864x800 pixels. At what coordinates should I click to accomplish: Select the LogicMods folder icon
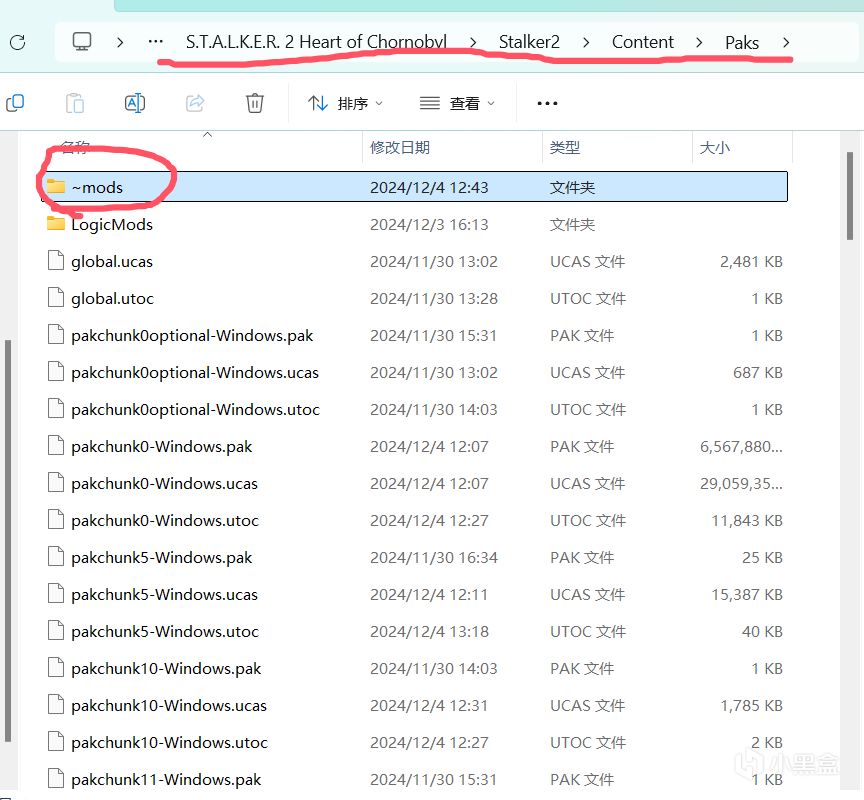coord(56,223)
